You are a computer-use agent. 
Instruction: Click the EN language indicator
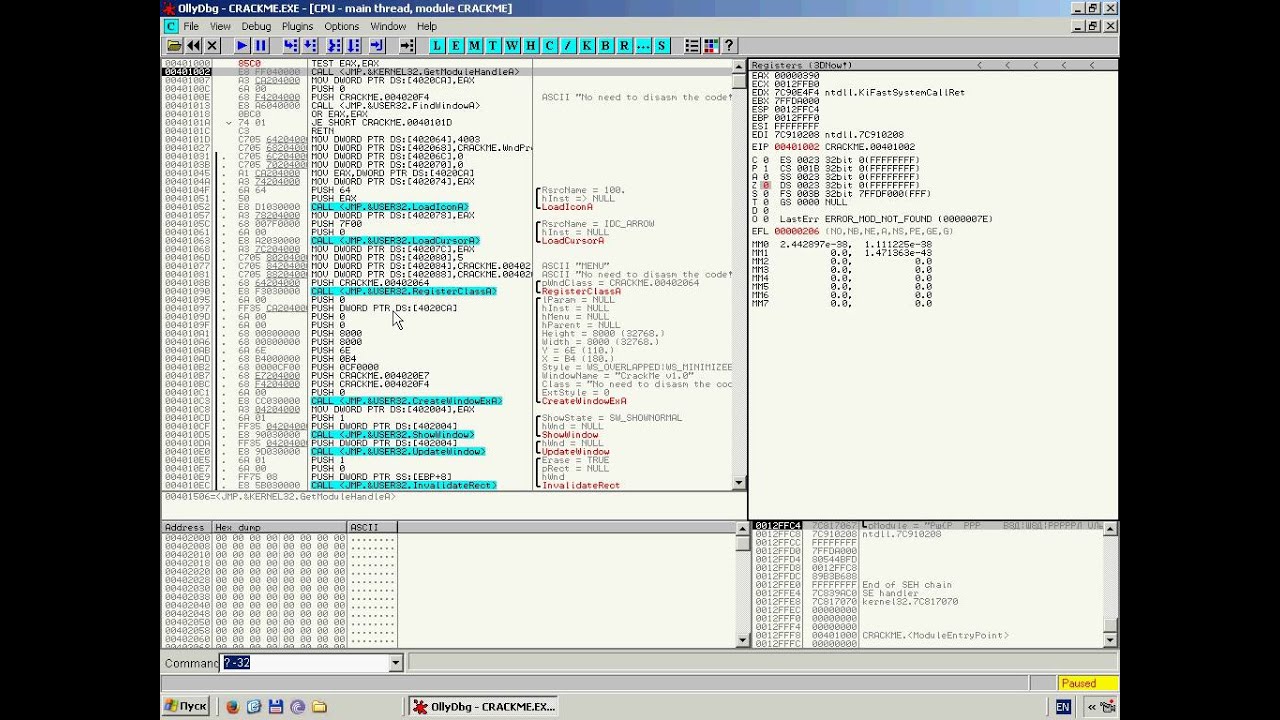pos(1062,706)
